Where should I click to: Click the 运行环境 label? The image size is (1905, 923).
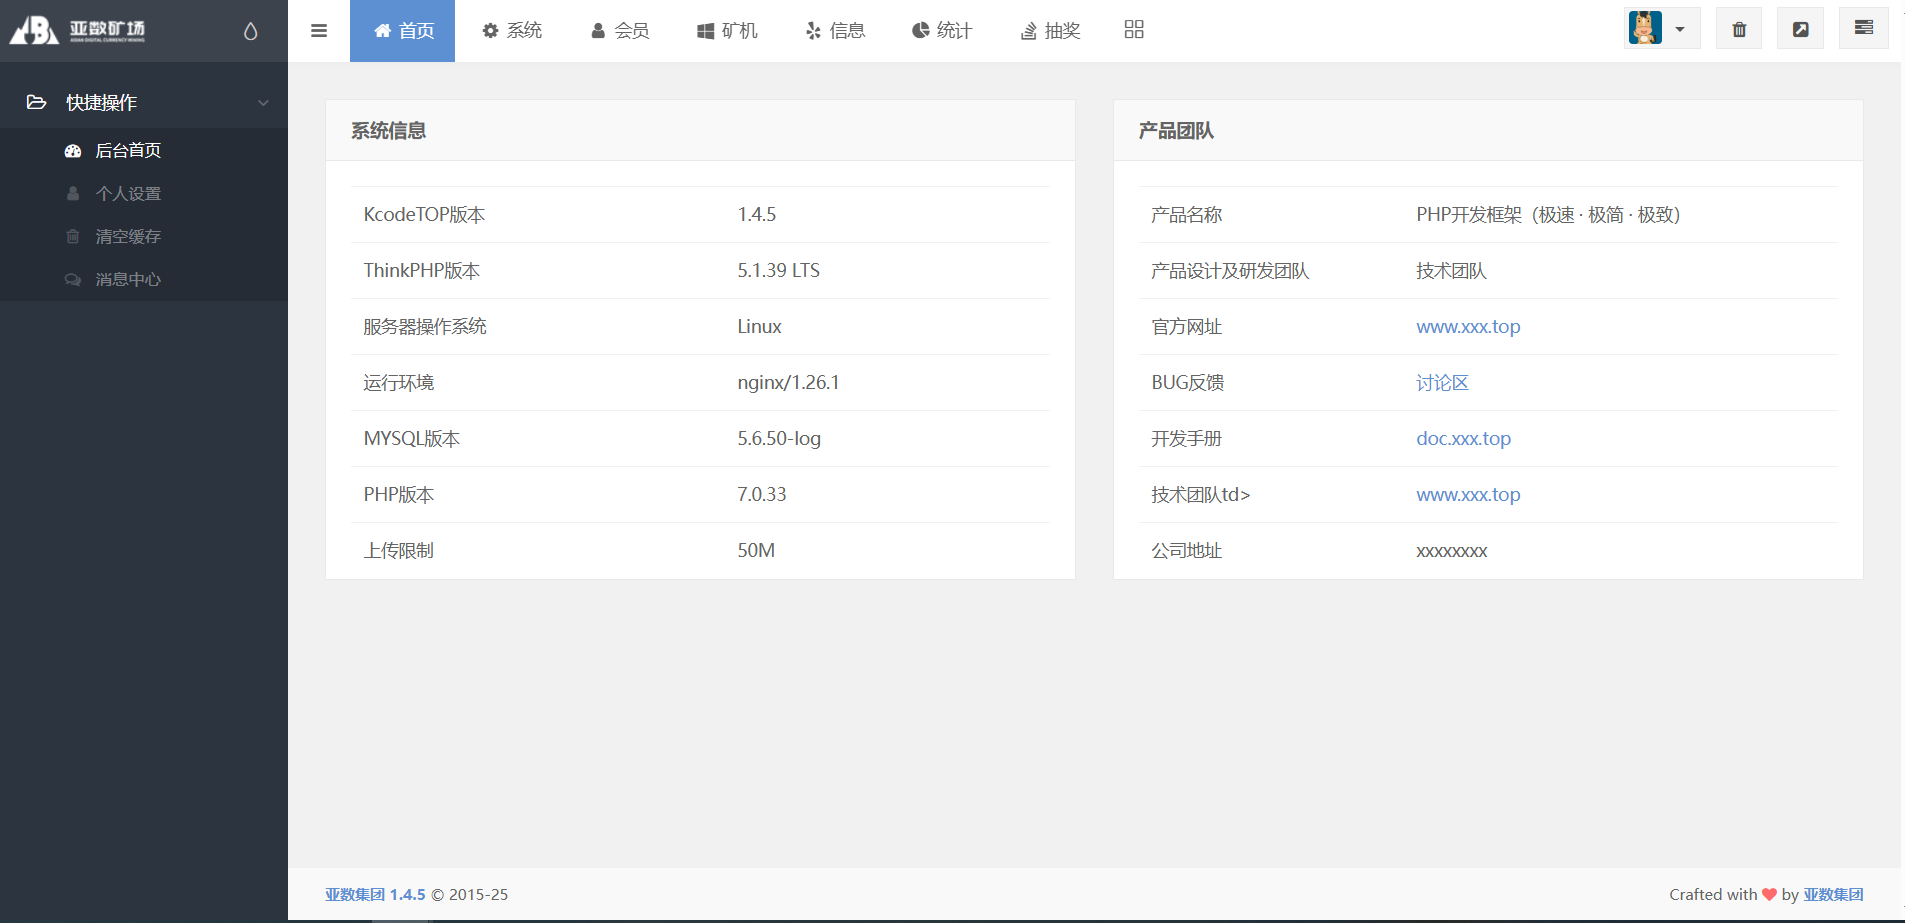[398, 383]
